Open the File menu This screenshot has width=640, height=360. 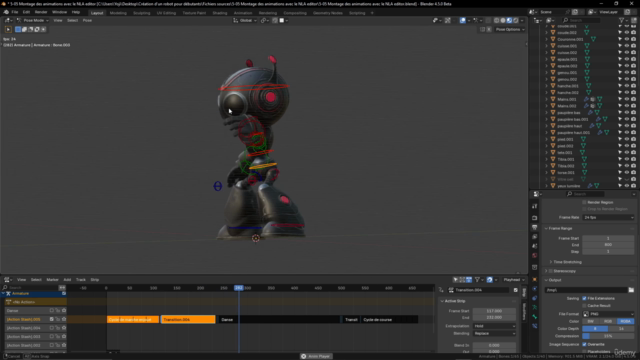point(15,12)
